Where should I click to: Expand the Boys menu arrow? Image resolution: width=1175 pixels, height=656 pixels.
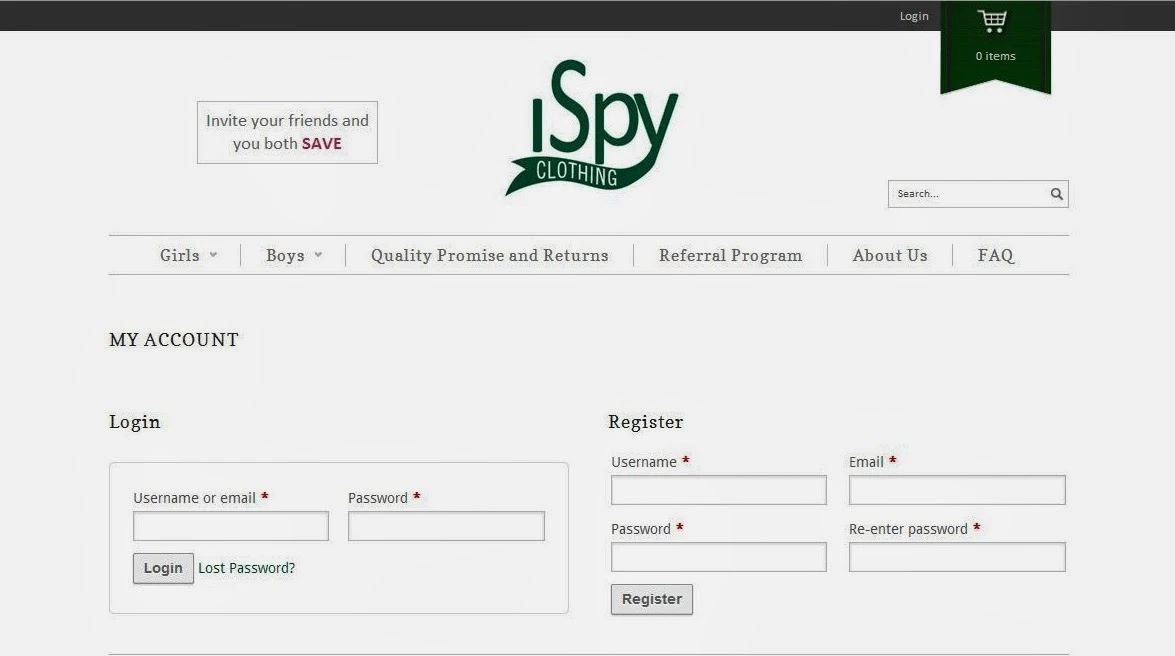318,255
